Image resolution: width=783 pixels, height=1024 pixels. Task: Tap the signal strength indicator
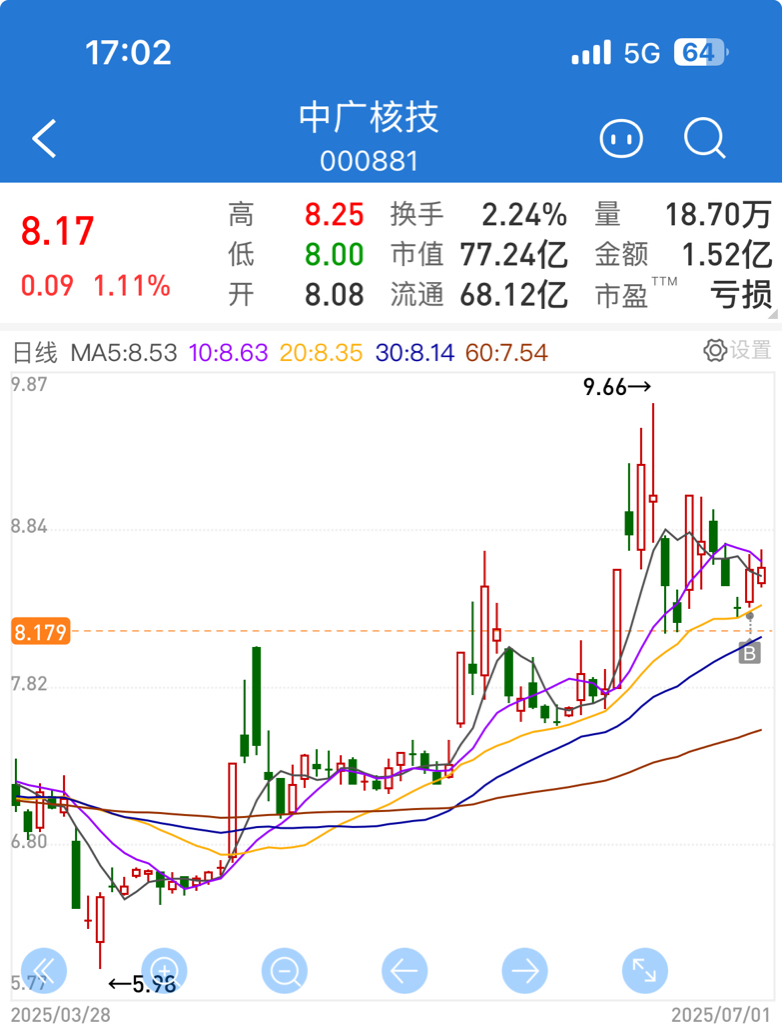[591, 52]
